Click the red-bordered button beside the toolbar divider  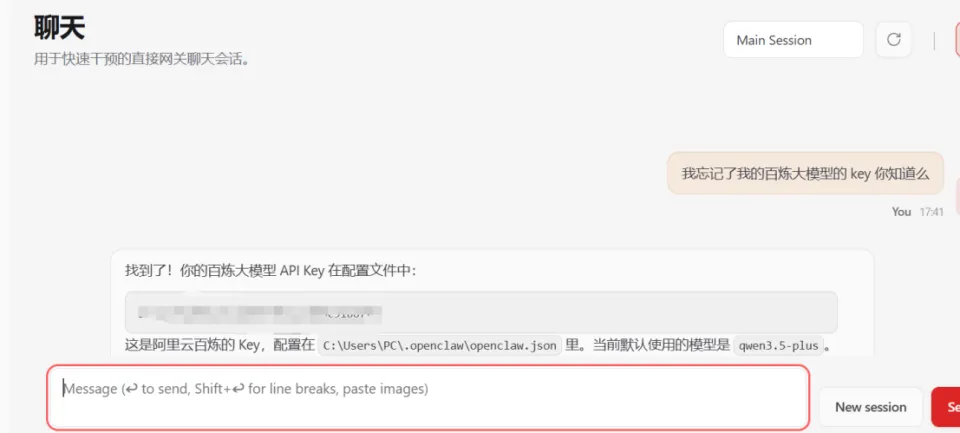click(957, 40)
